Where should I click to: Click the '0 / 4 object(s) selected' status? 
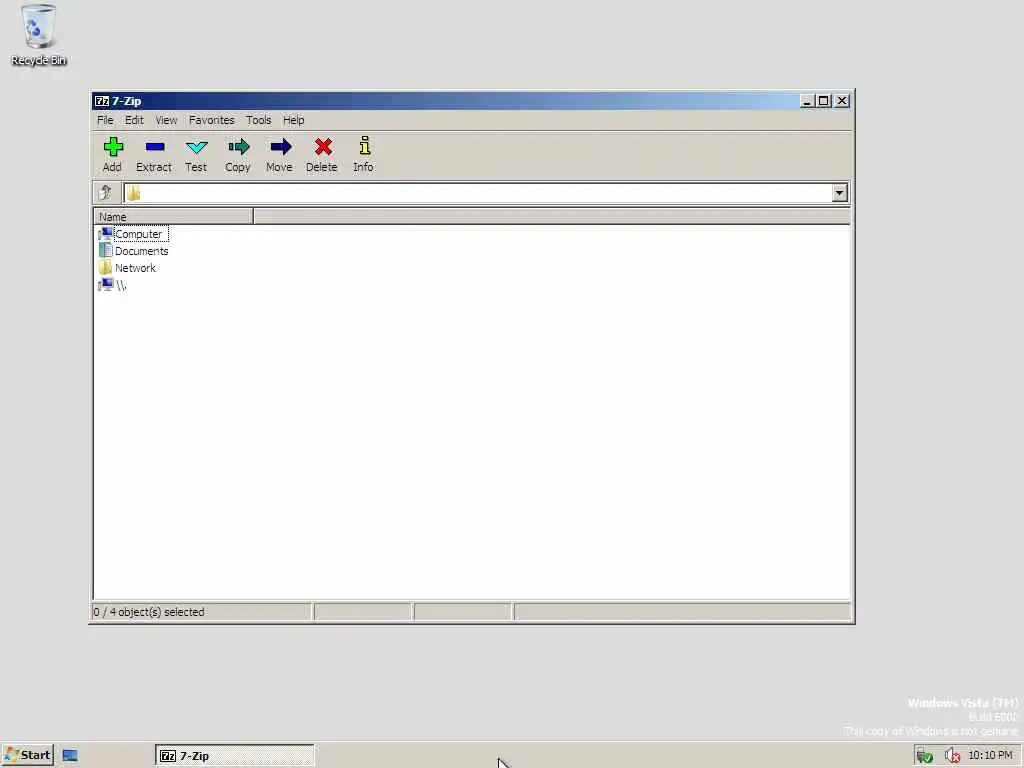coord(149,612)
